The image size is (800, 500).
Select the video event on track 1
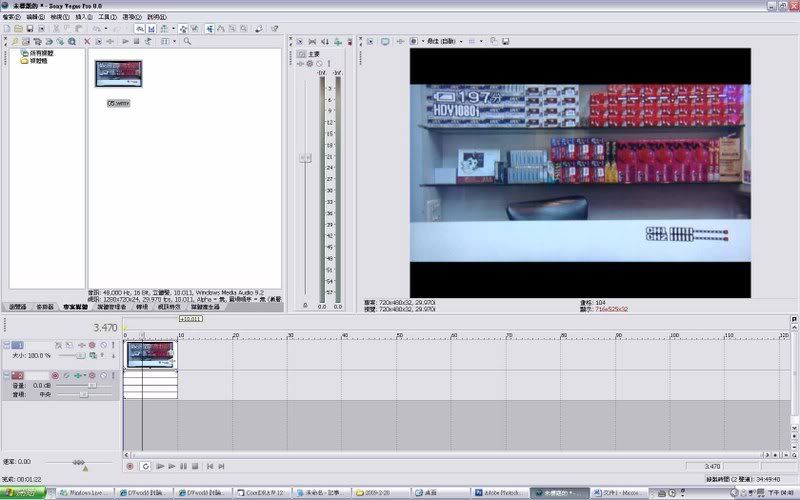pyautogui.click(x=150, y=355)
